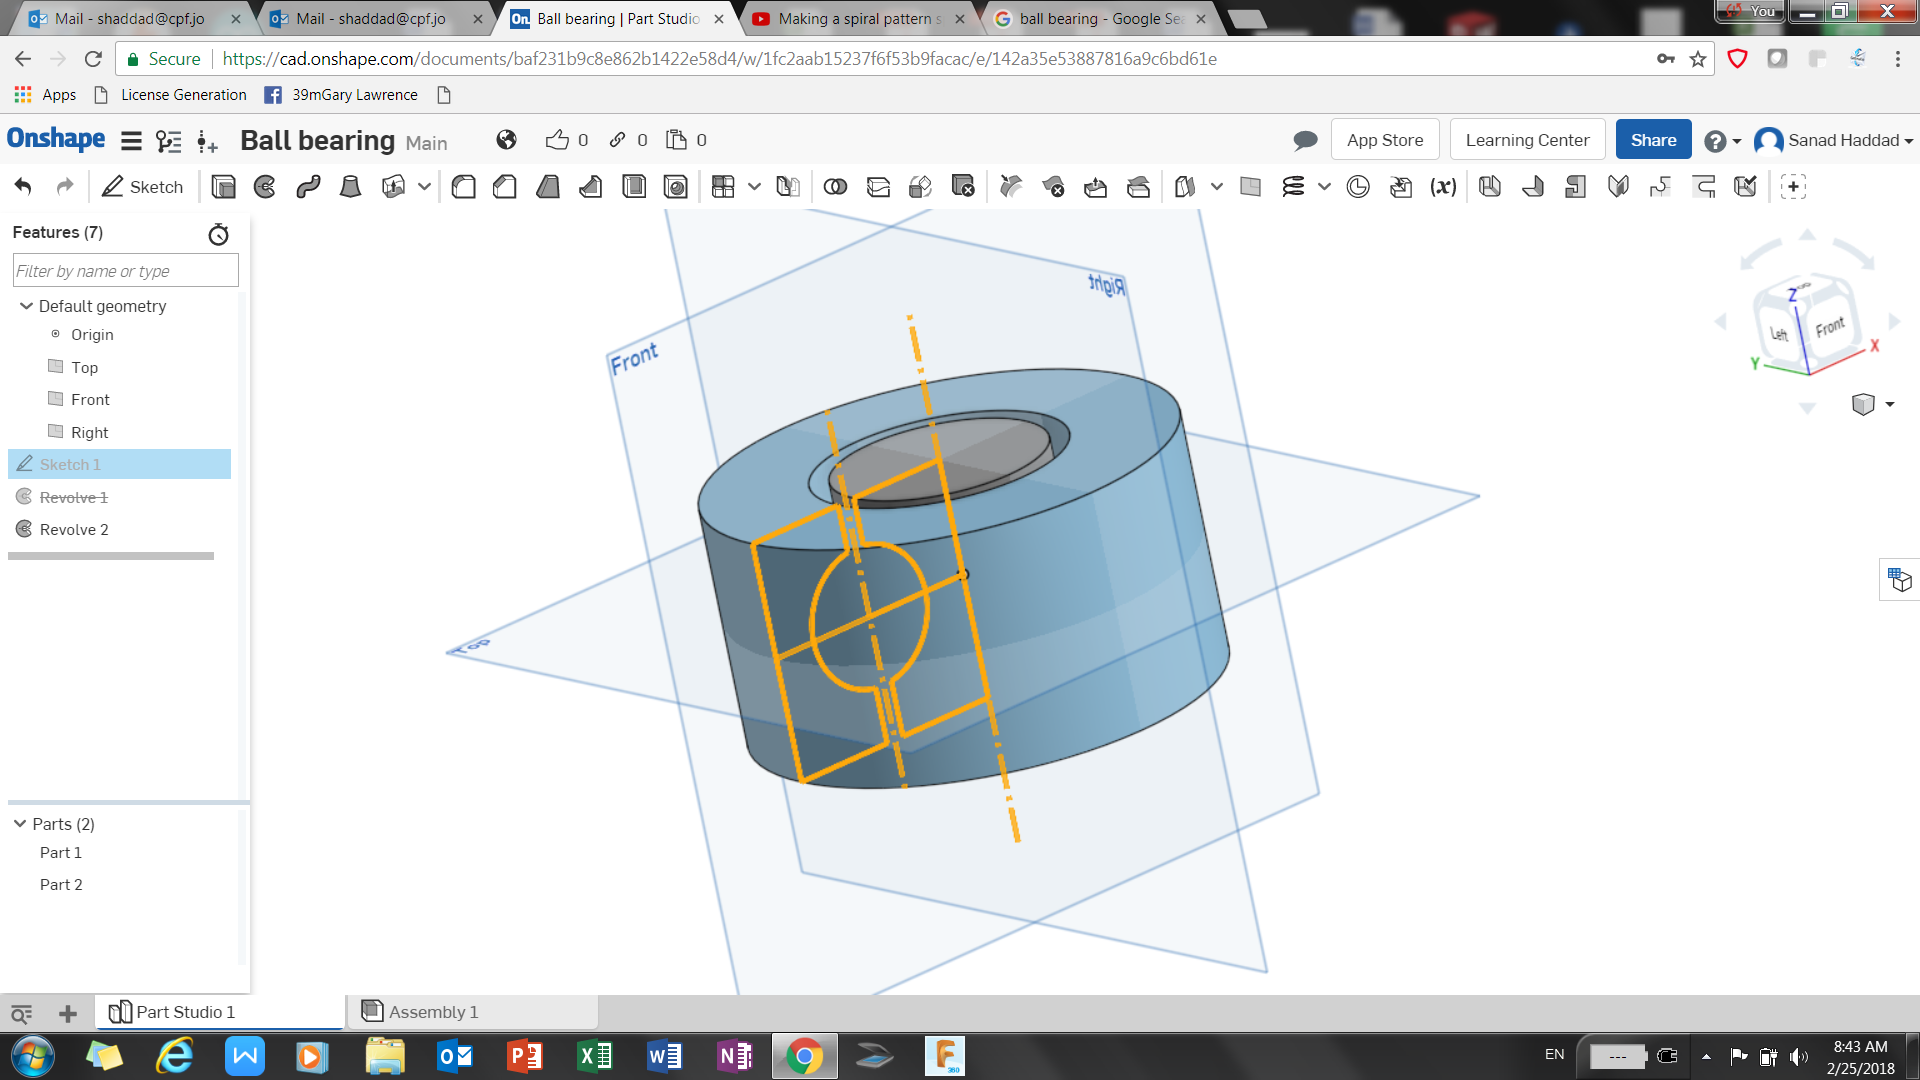Select the Extrude tool
This screenshot has height=1080, width=1920.
[223, 187]
